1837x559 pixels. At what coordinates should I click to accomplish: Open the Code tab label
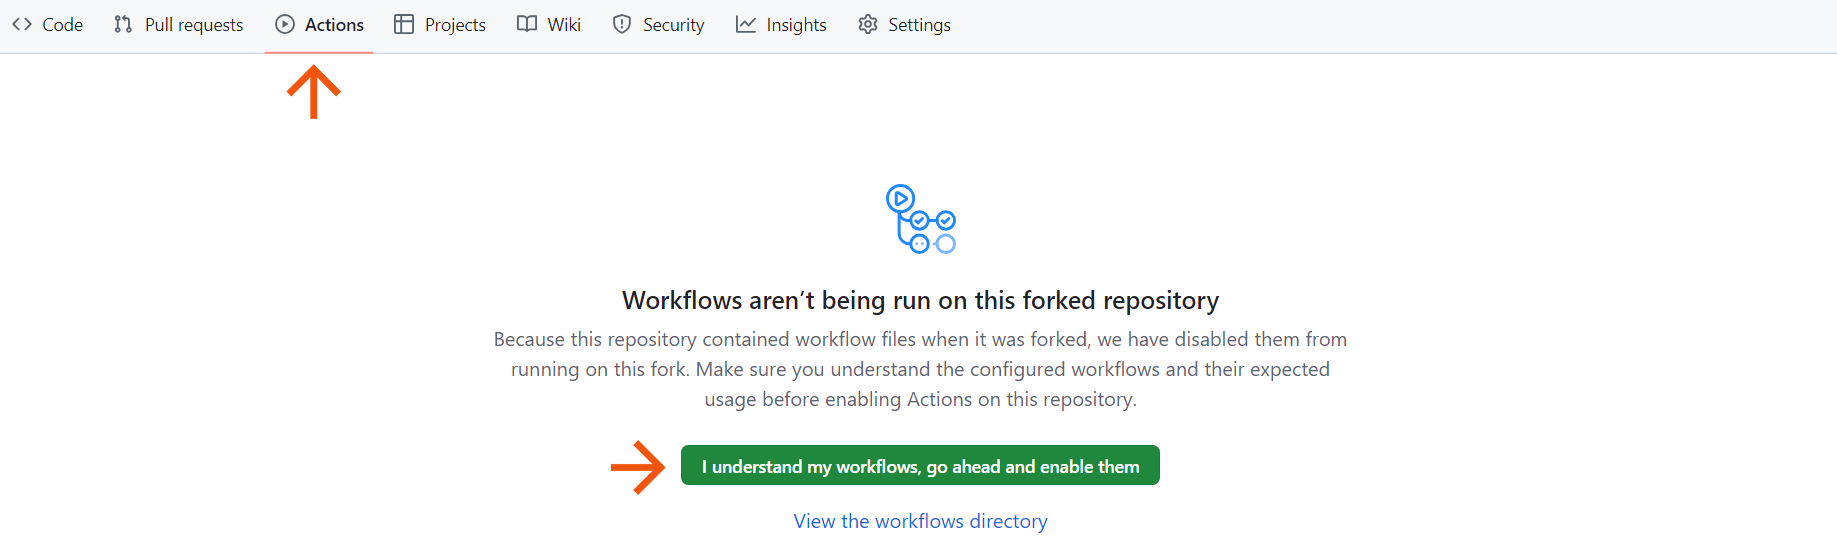coord(62,25)
